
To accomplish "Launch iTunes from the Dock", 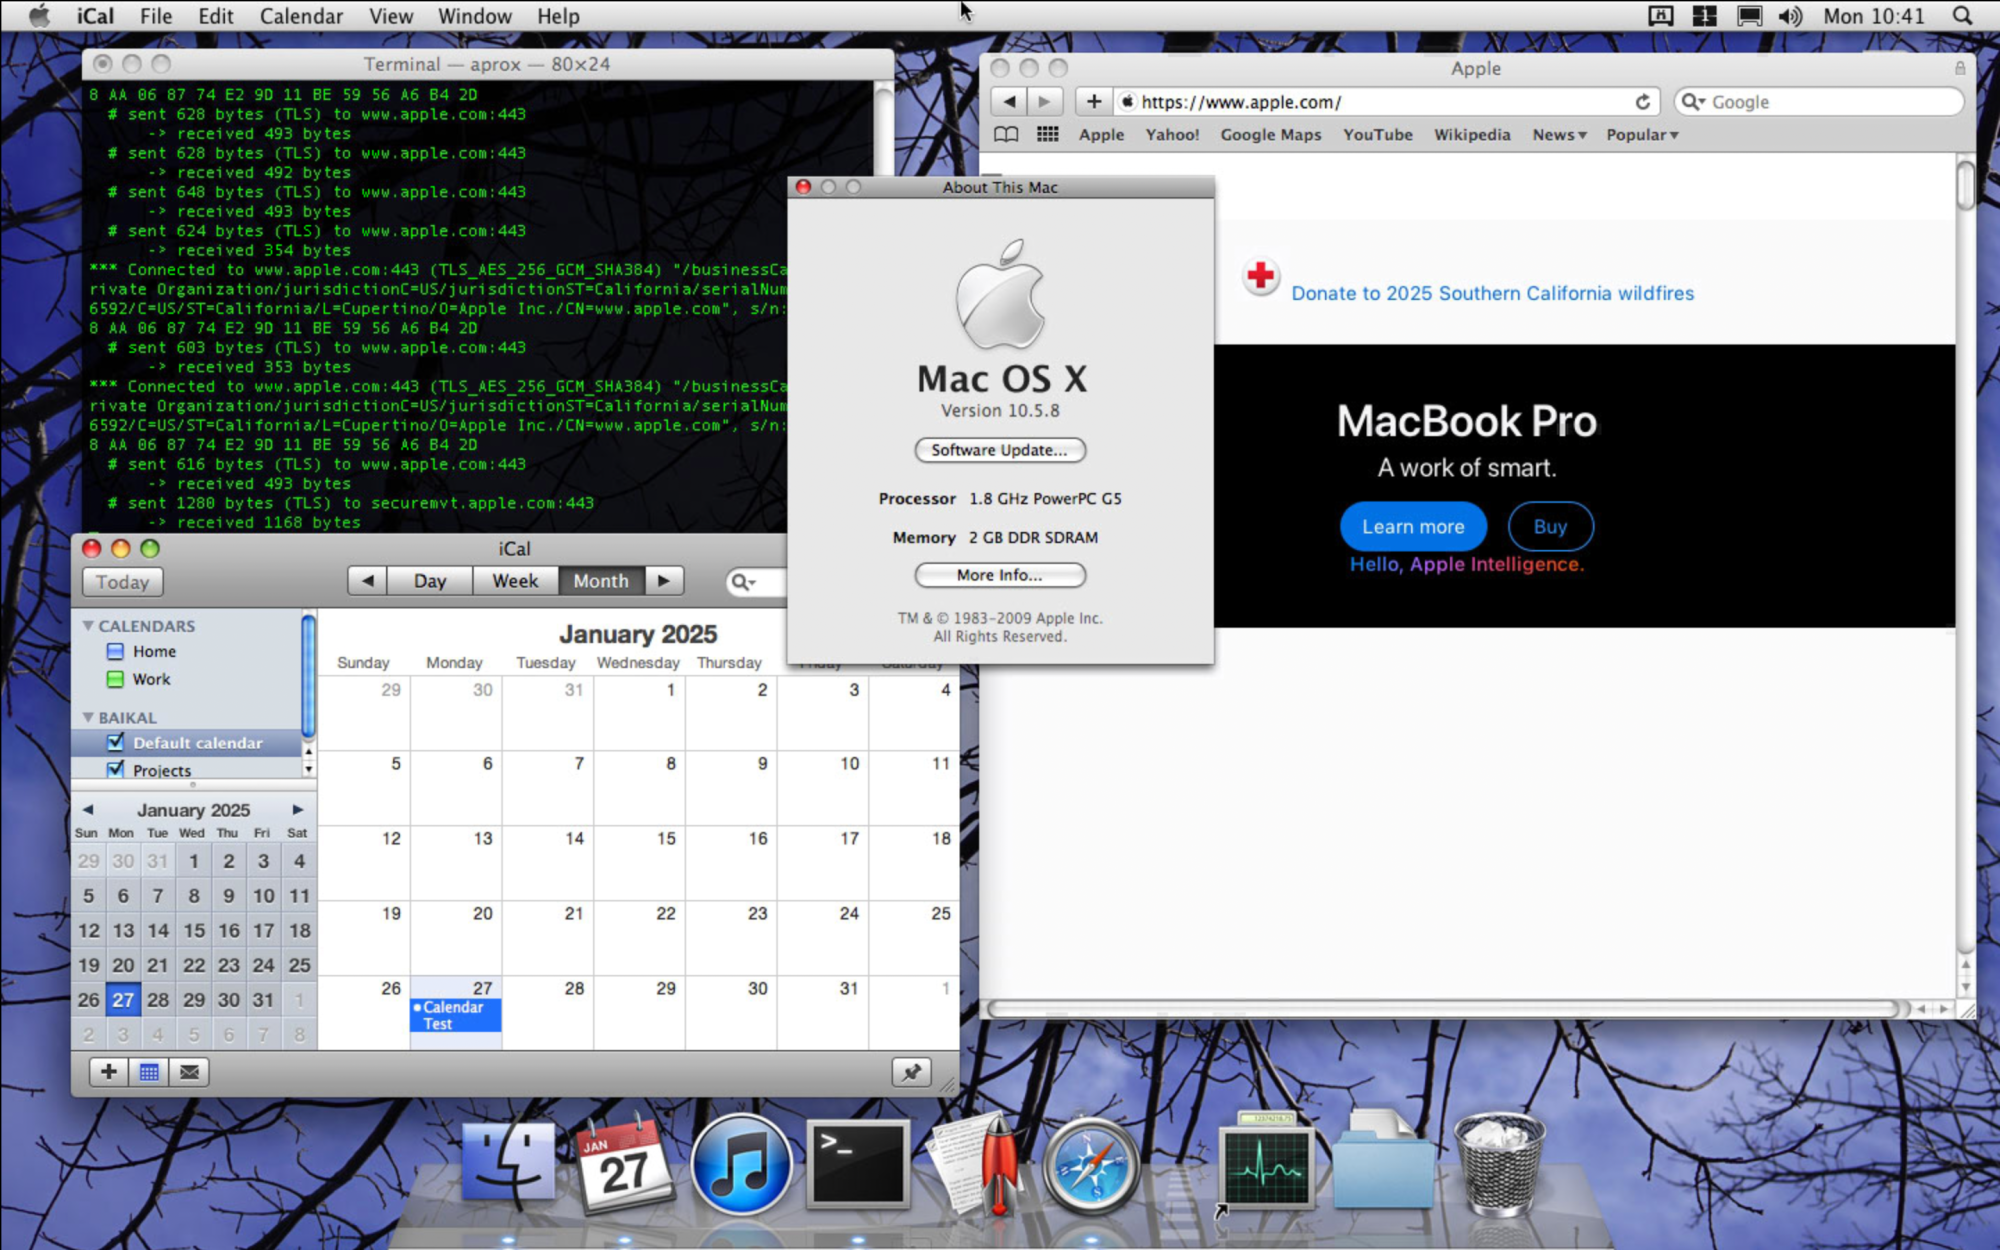I will [x=740, y=1165].
